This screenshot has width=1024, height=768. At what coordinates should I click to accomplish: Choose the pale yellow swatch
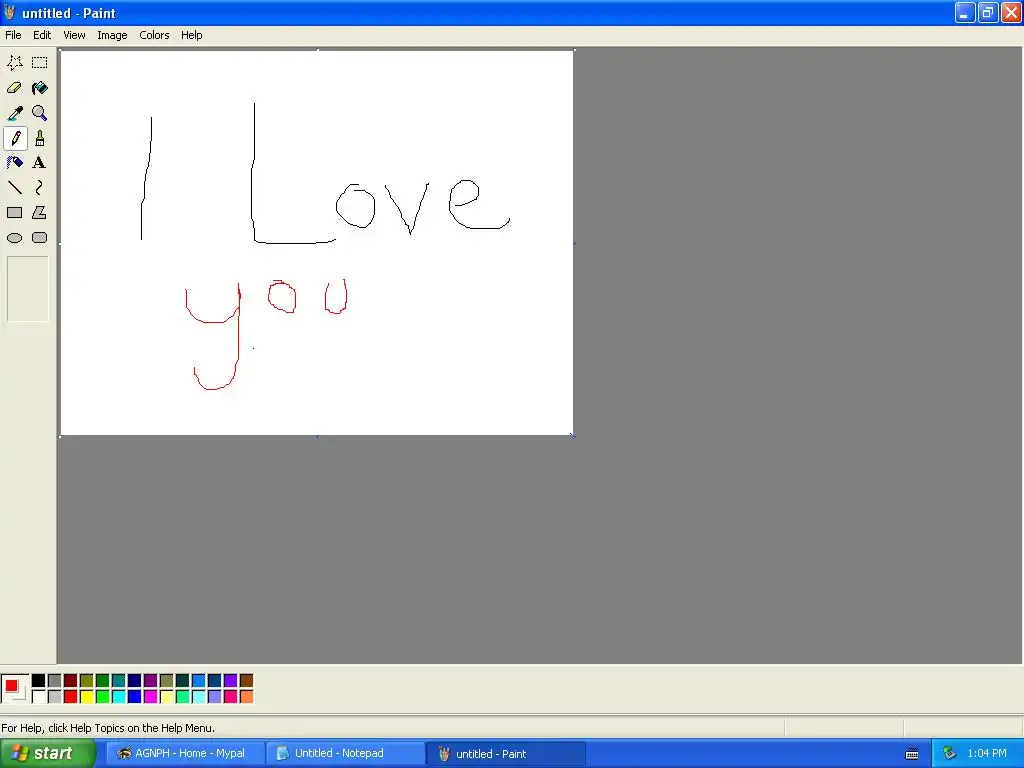click(x=167, y=697)
